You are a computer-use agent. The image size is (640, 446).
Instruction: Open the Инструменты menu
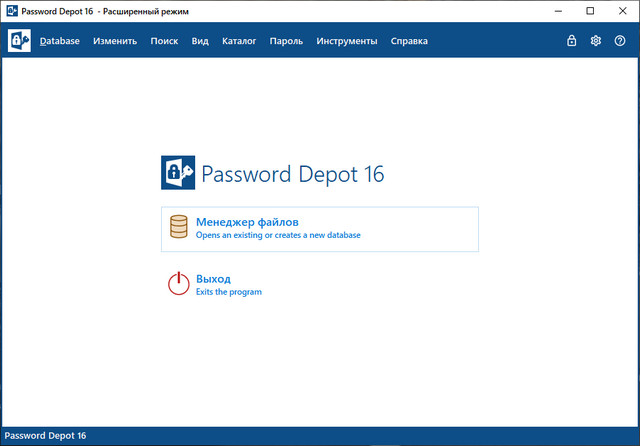tap(347, 41)
